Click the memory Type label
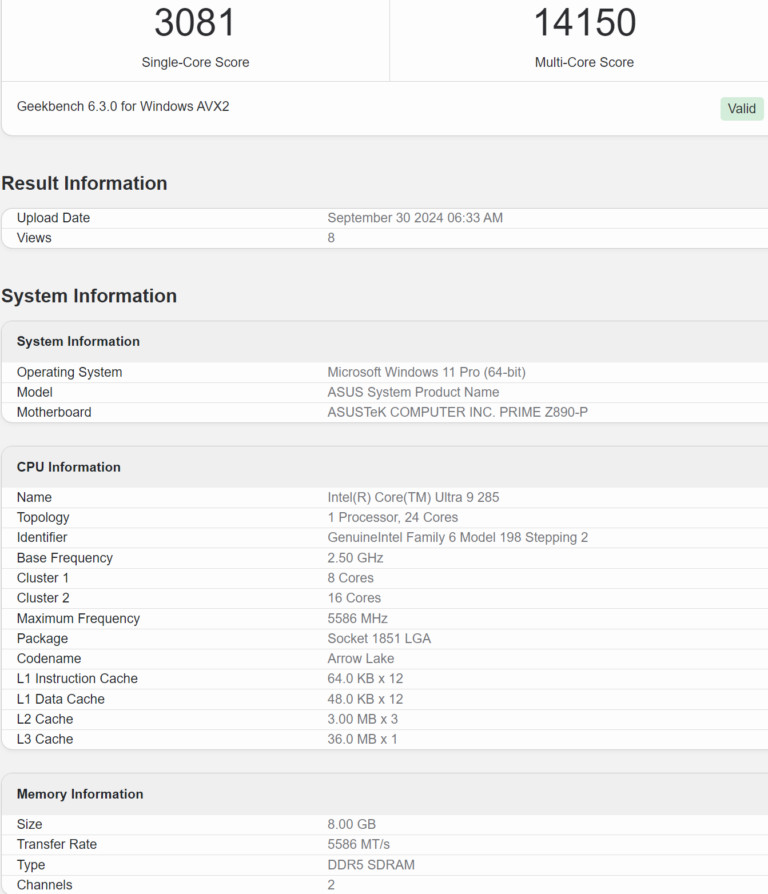This screenshot has height=894, width=768. click(x=31, y=865)
